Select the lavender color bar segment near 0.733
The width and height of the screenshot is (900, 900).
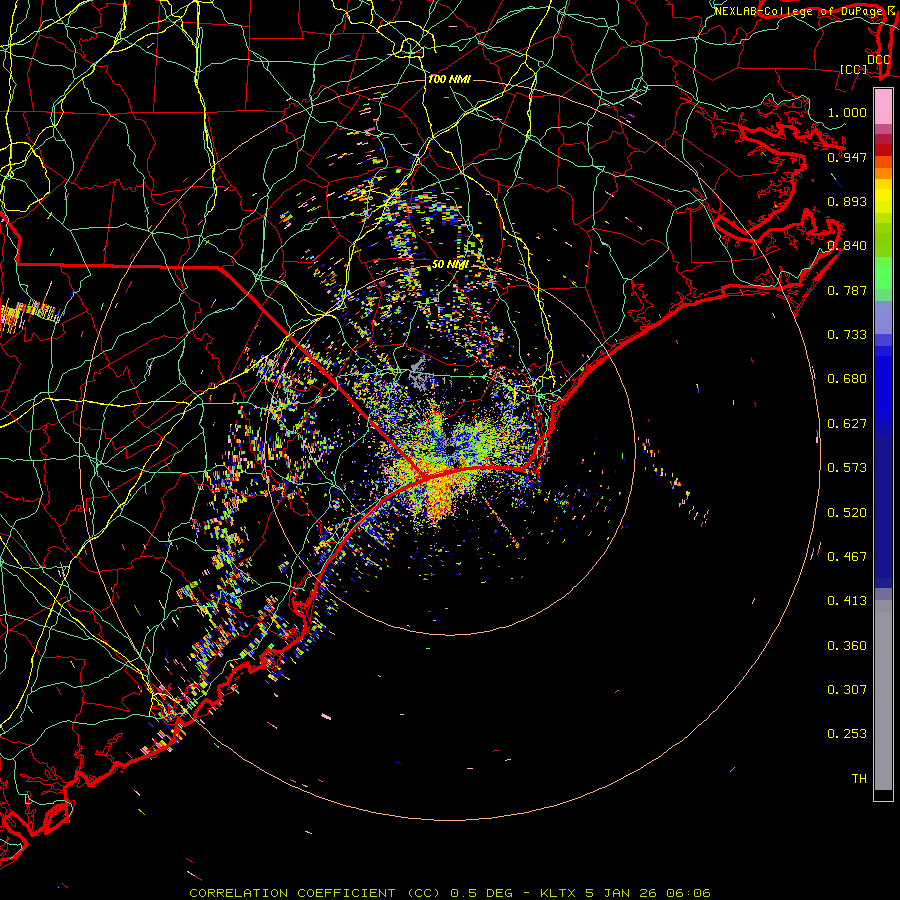pos(883,318)
